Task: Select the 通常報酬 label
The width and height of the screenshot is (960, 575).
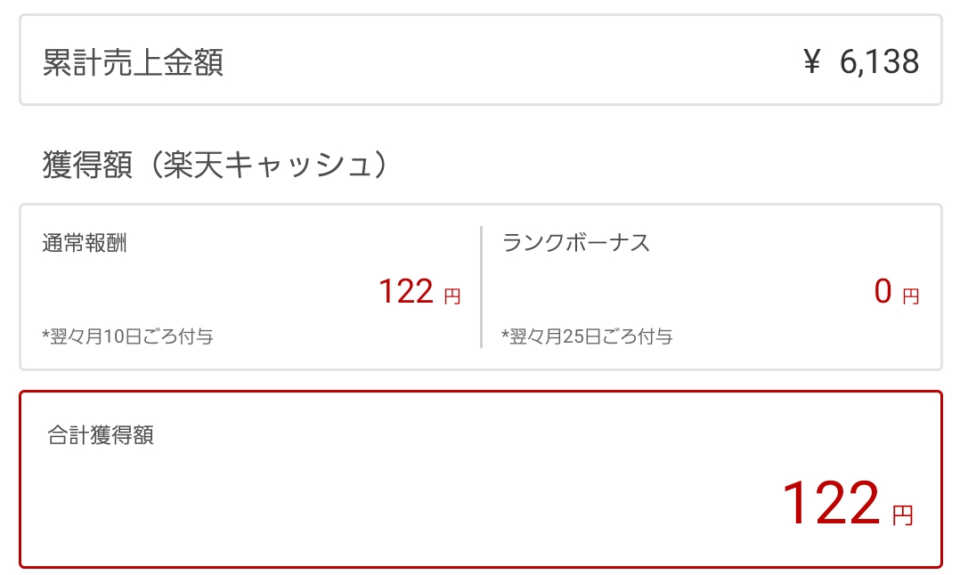Action: click(x=84, y=243)
